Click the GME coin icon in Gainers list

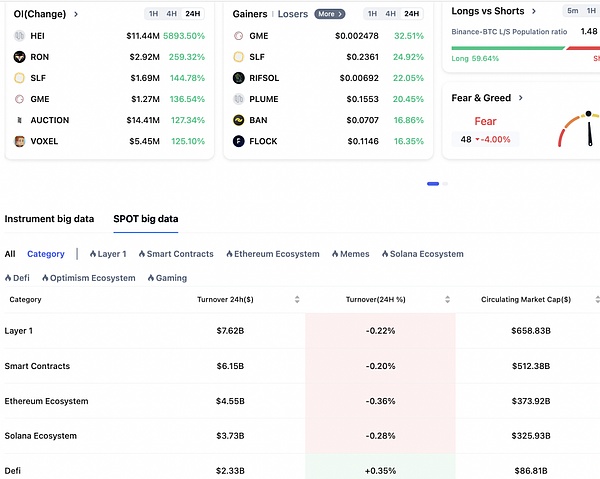point(238,36)
